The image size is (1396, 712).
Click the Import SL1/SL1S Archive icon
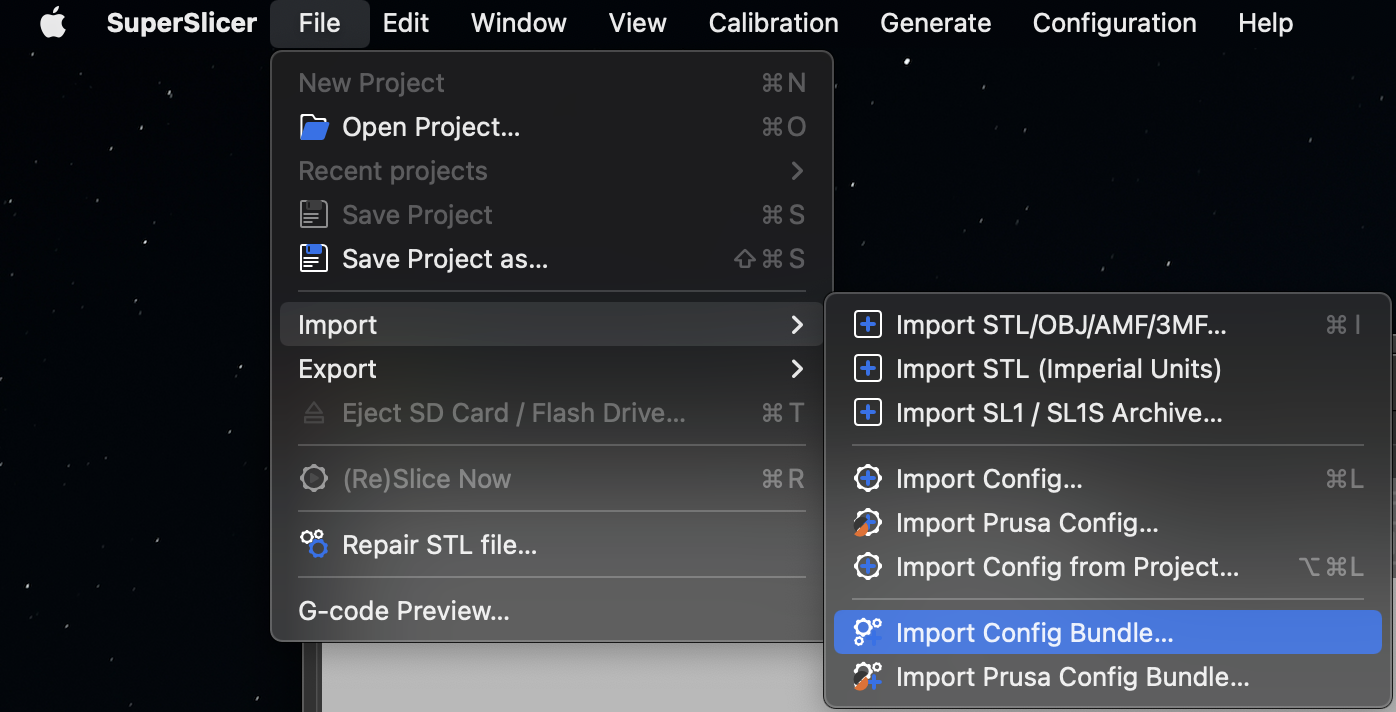click(867, 412)
